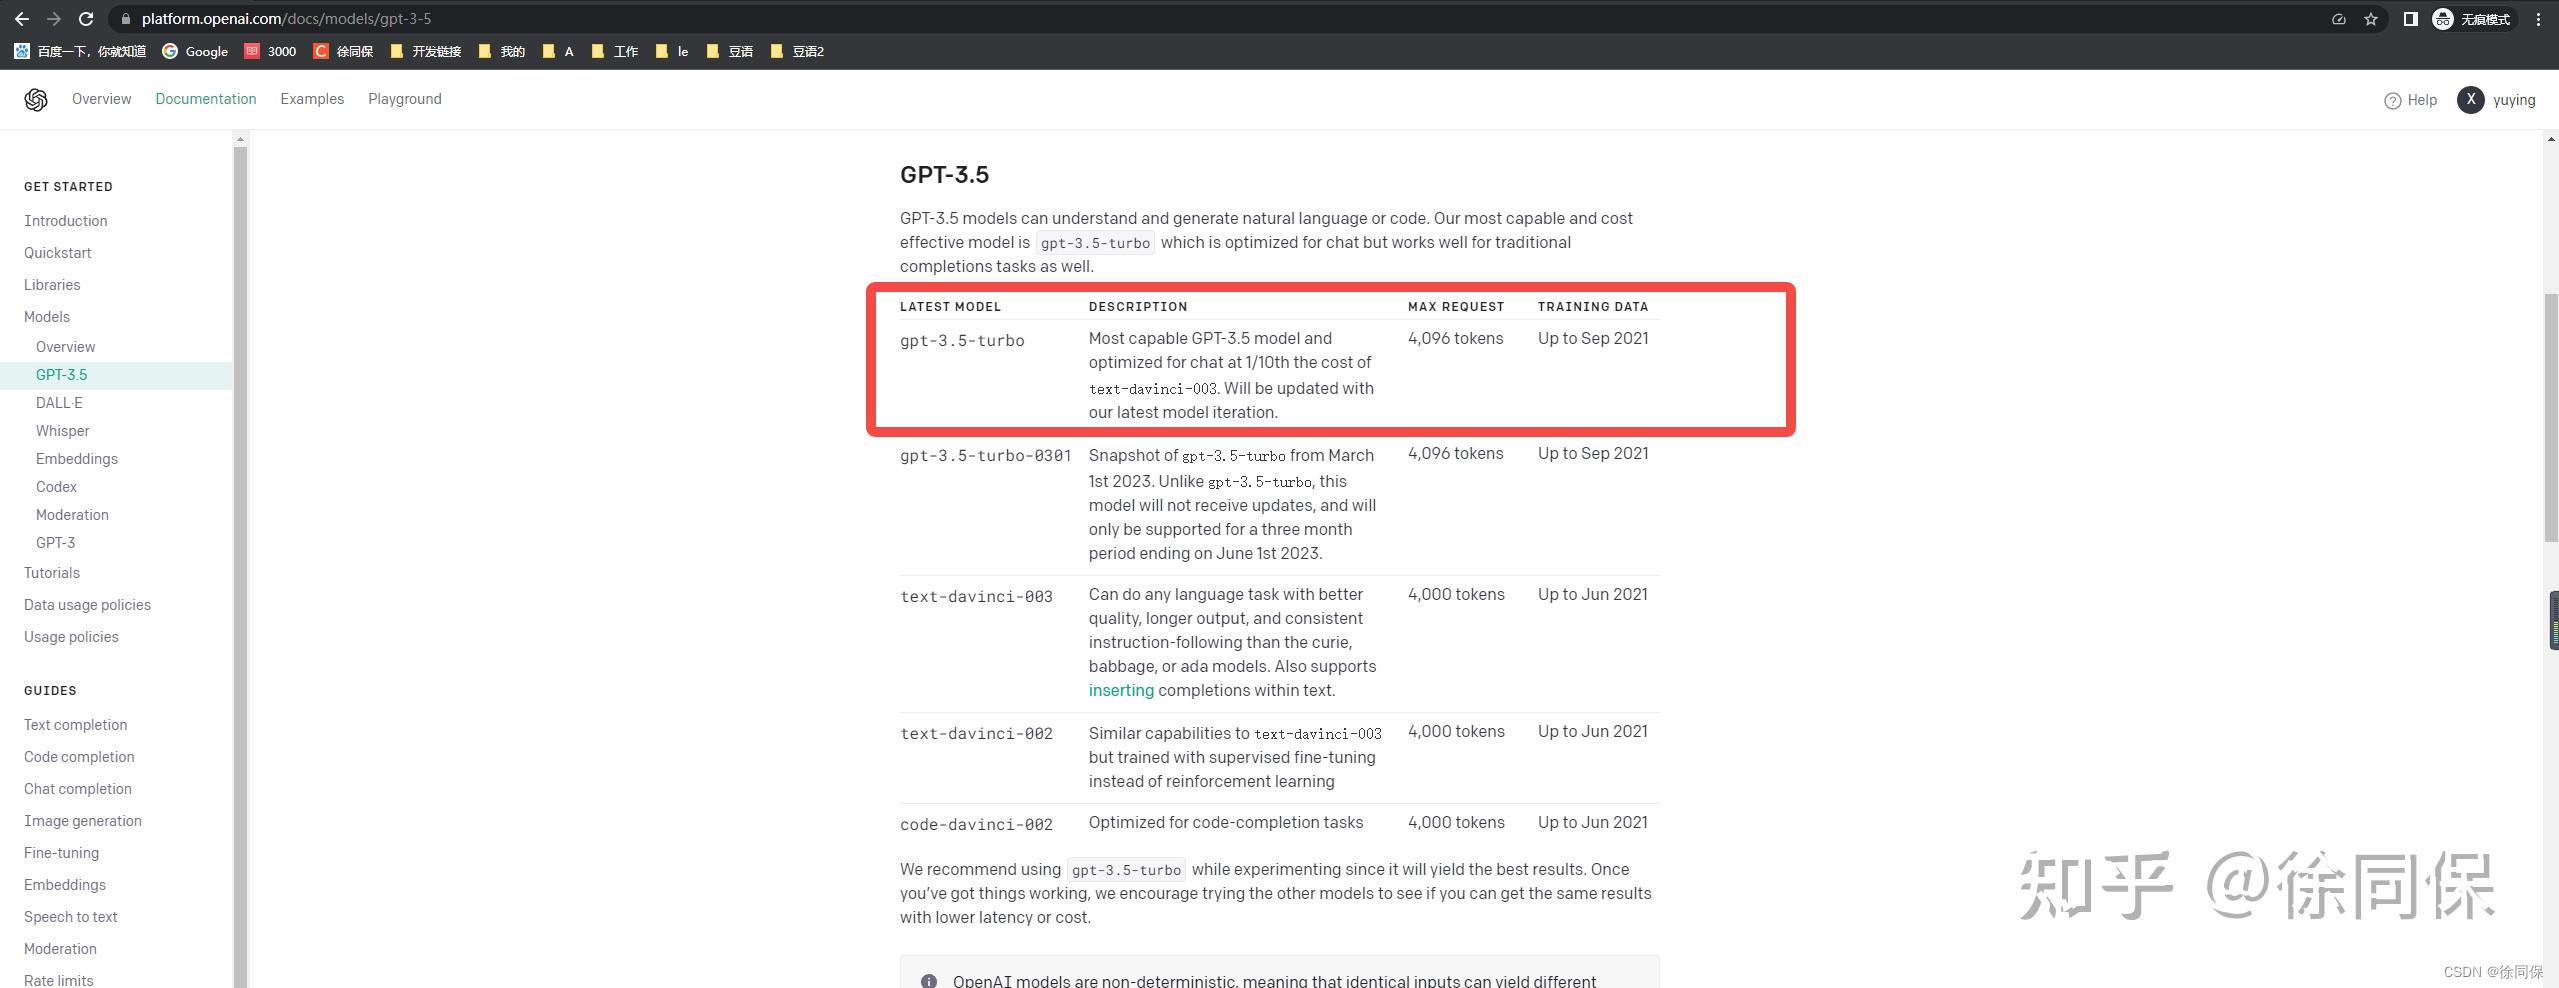Open Chat completion guide
This screenshot has height=988, width=2559.
click(78, 789)
